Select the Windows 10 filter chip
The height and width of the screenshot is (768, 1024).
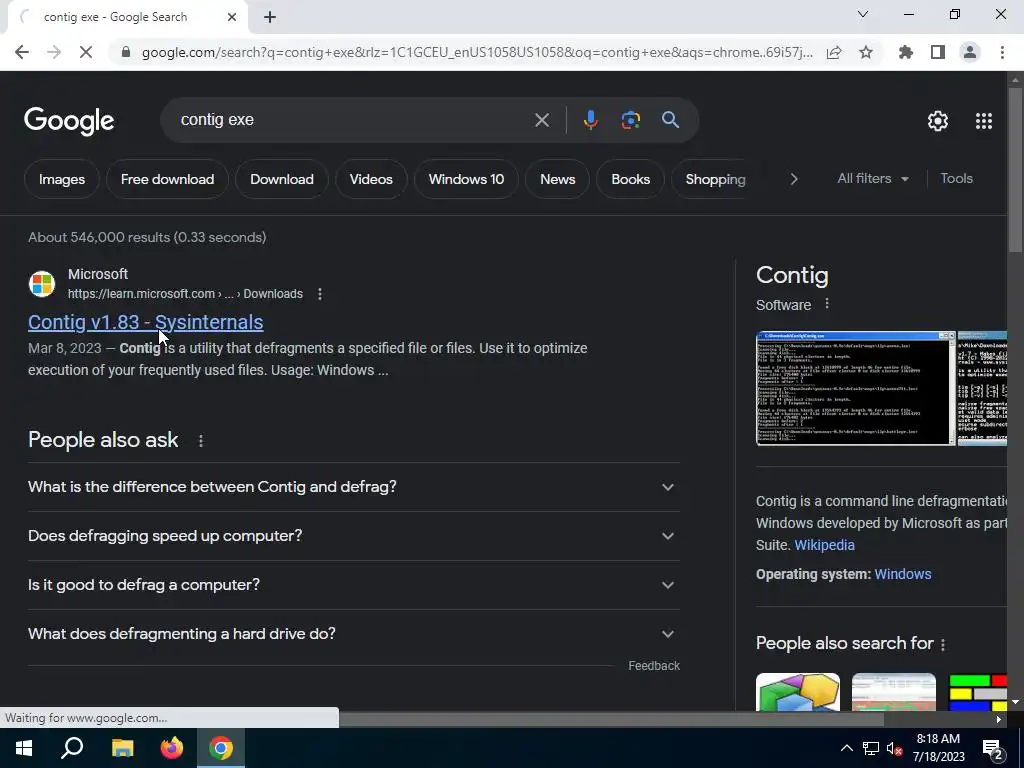coord(466,179)
